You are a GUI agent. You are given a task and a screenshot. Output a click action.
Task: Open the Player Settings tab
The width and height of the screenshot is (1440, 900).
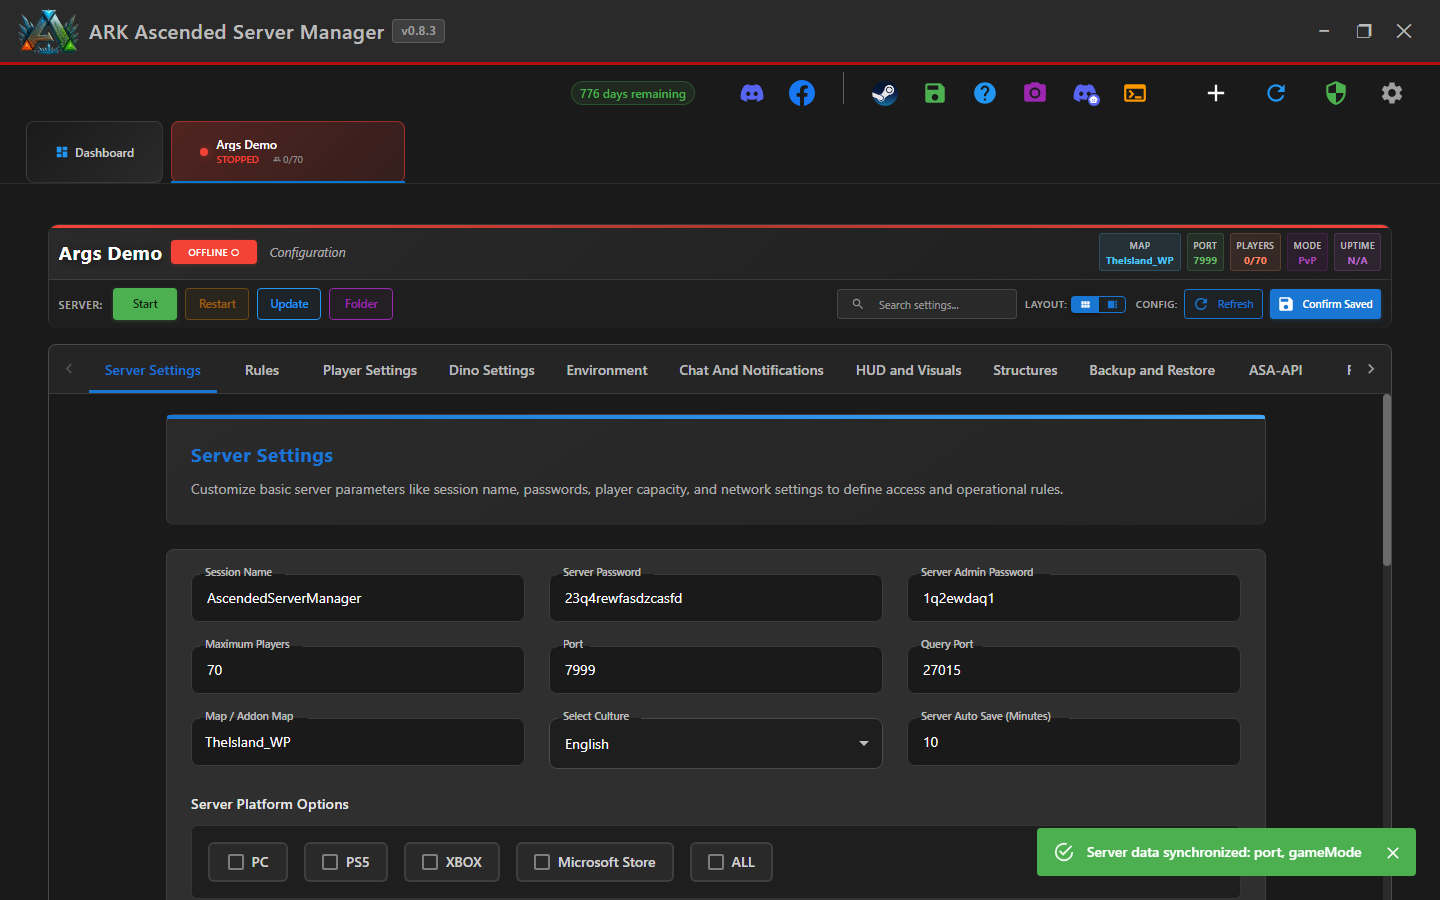pyautogui.click(x=370, y=370)
